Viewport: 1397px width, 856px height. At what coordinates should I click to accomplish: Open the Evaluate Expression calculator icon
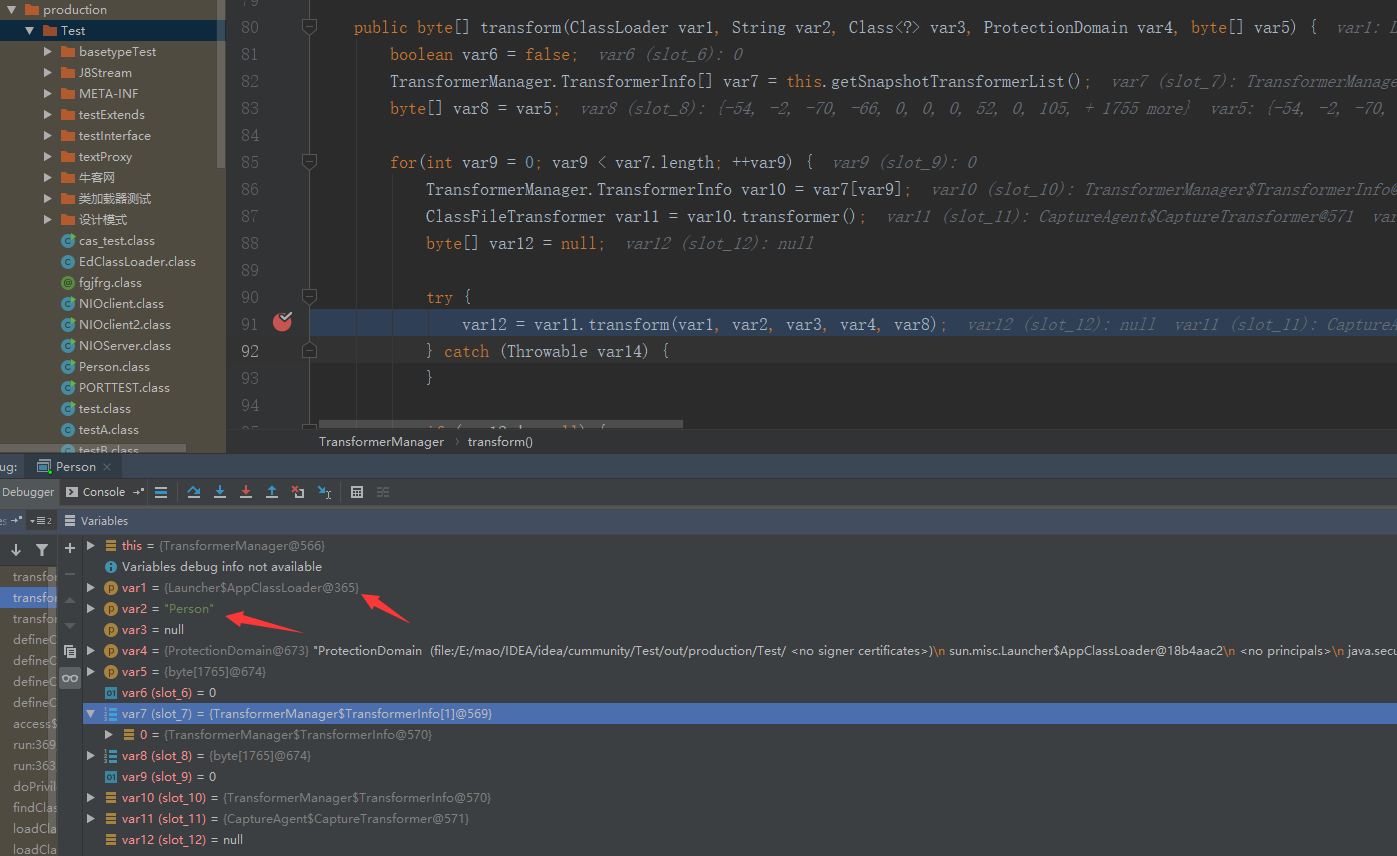[x=357, y=492]
